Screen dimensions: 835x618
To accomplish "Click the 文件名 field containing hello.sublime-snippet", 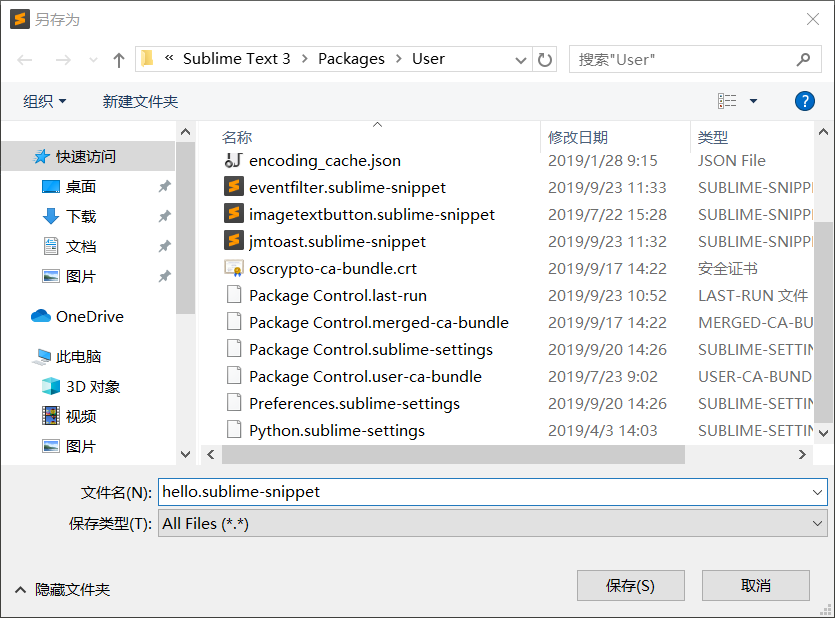I will pos(493,492).
